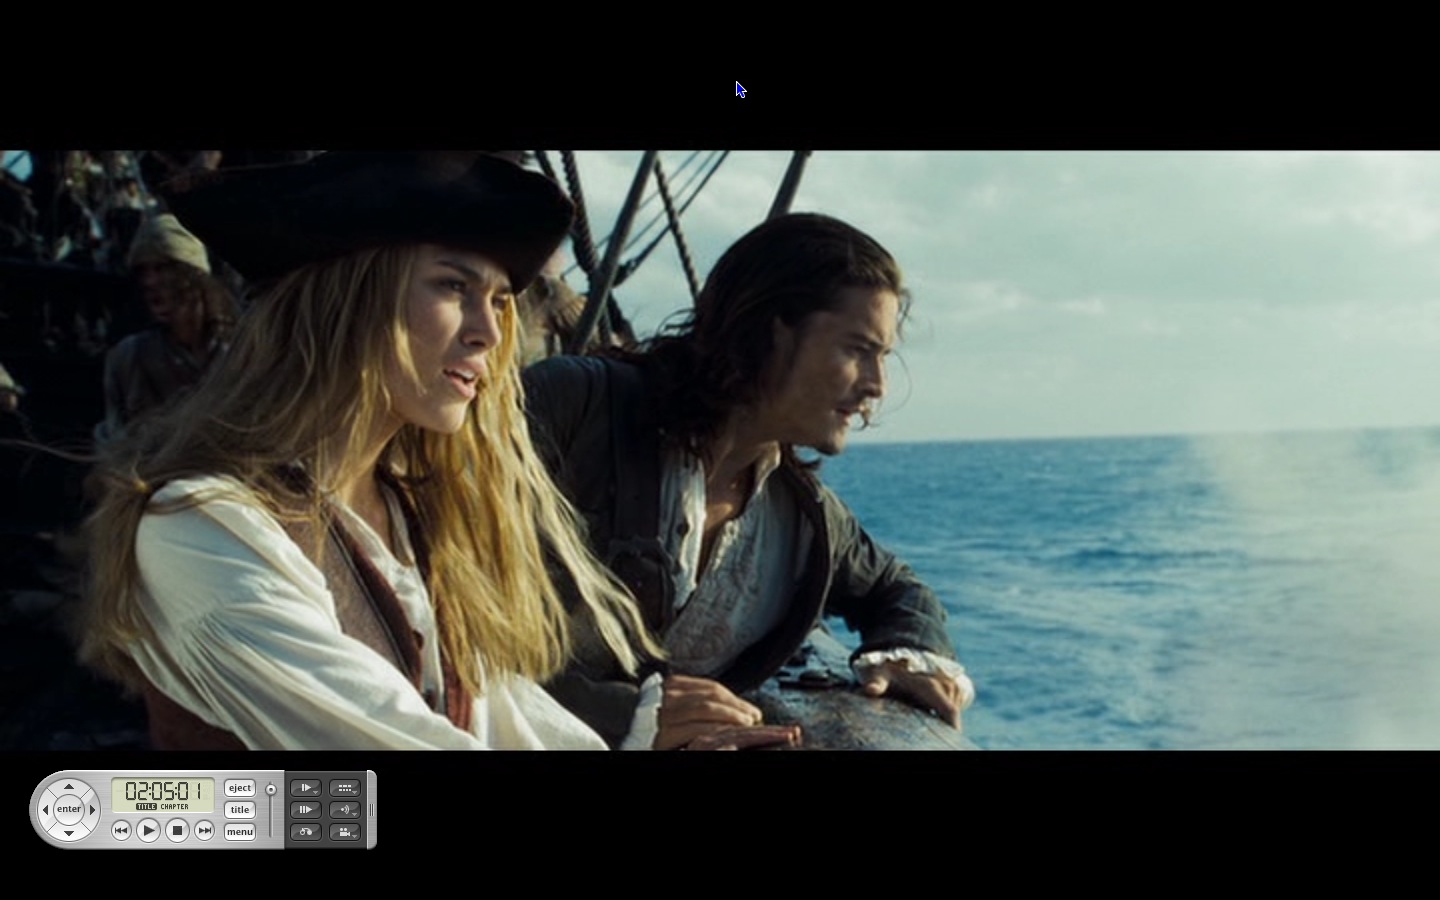
Task: Click the controller drawer handle
Action: (x=372, y=810)
